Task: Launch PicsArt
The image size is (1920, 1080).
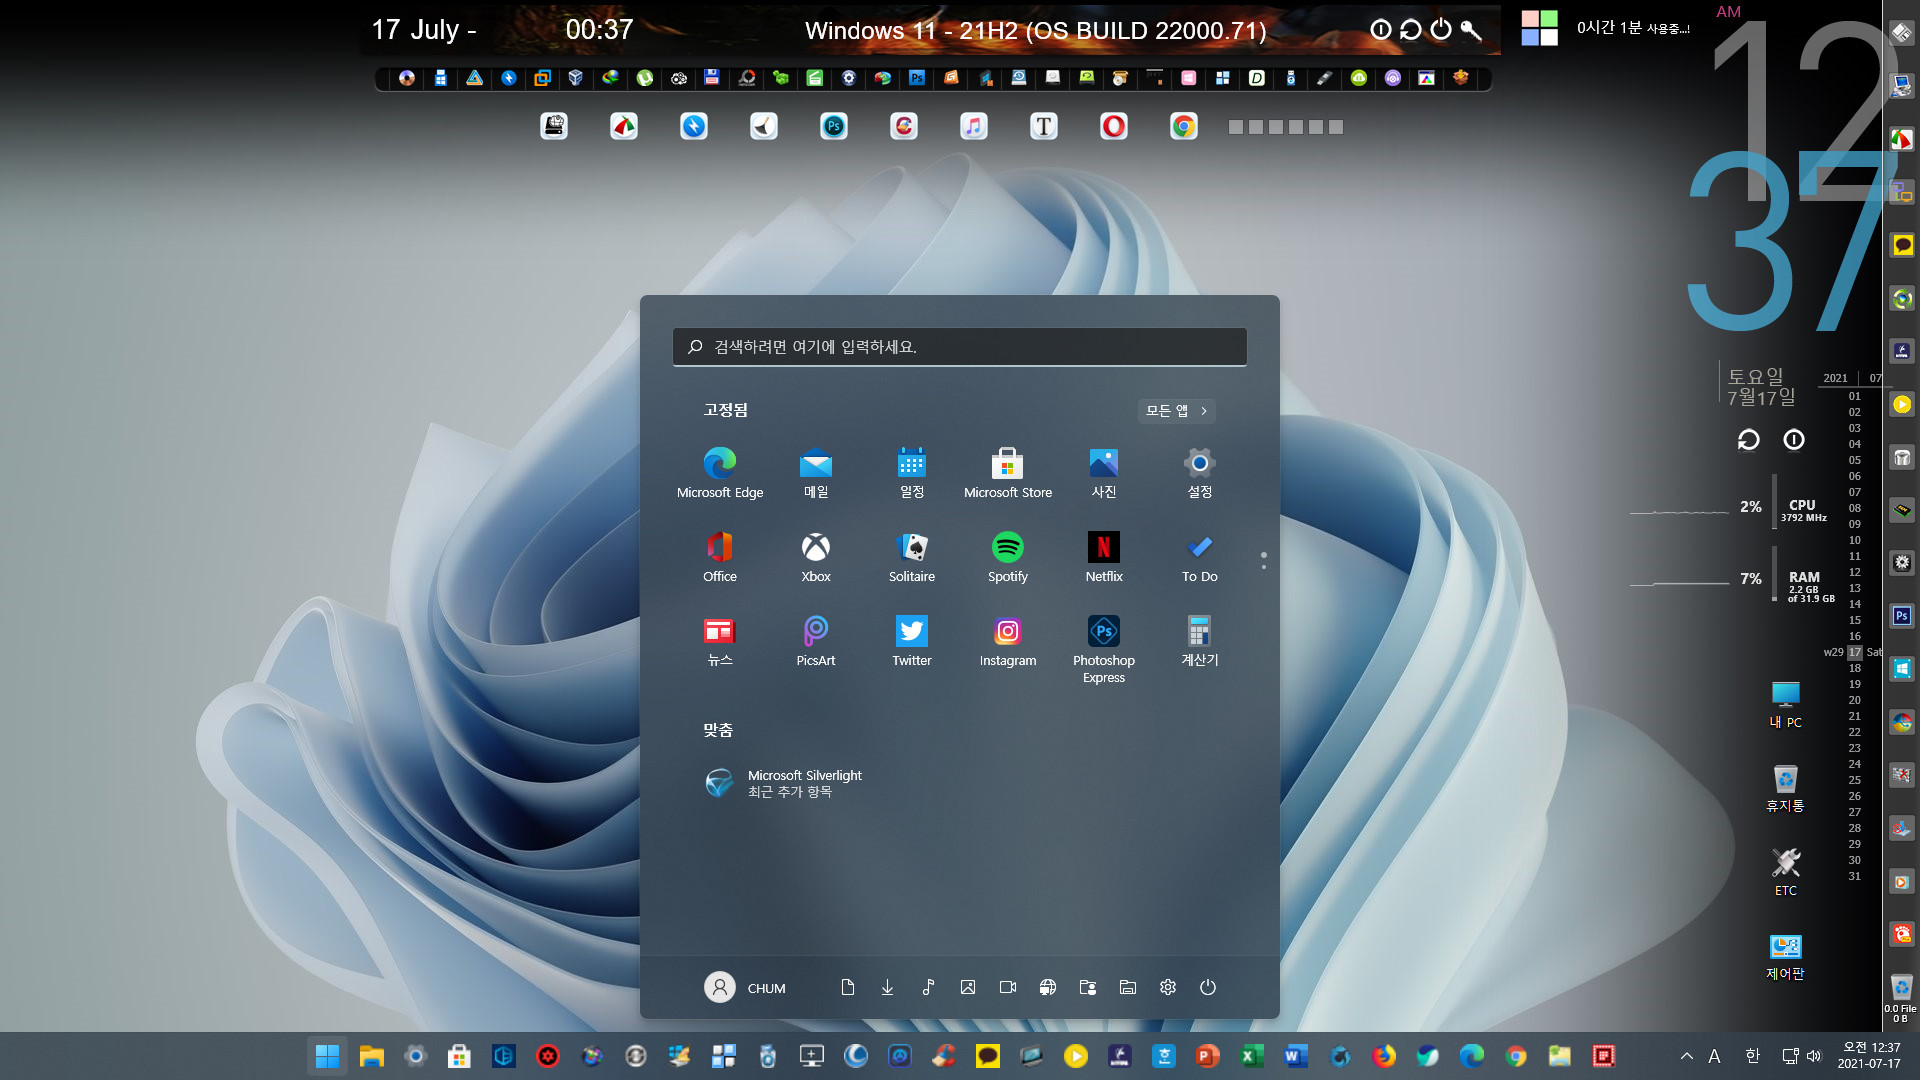Action: click(x=816, y=641)
